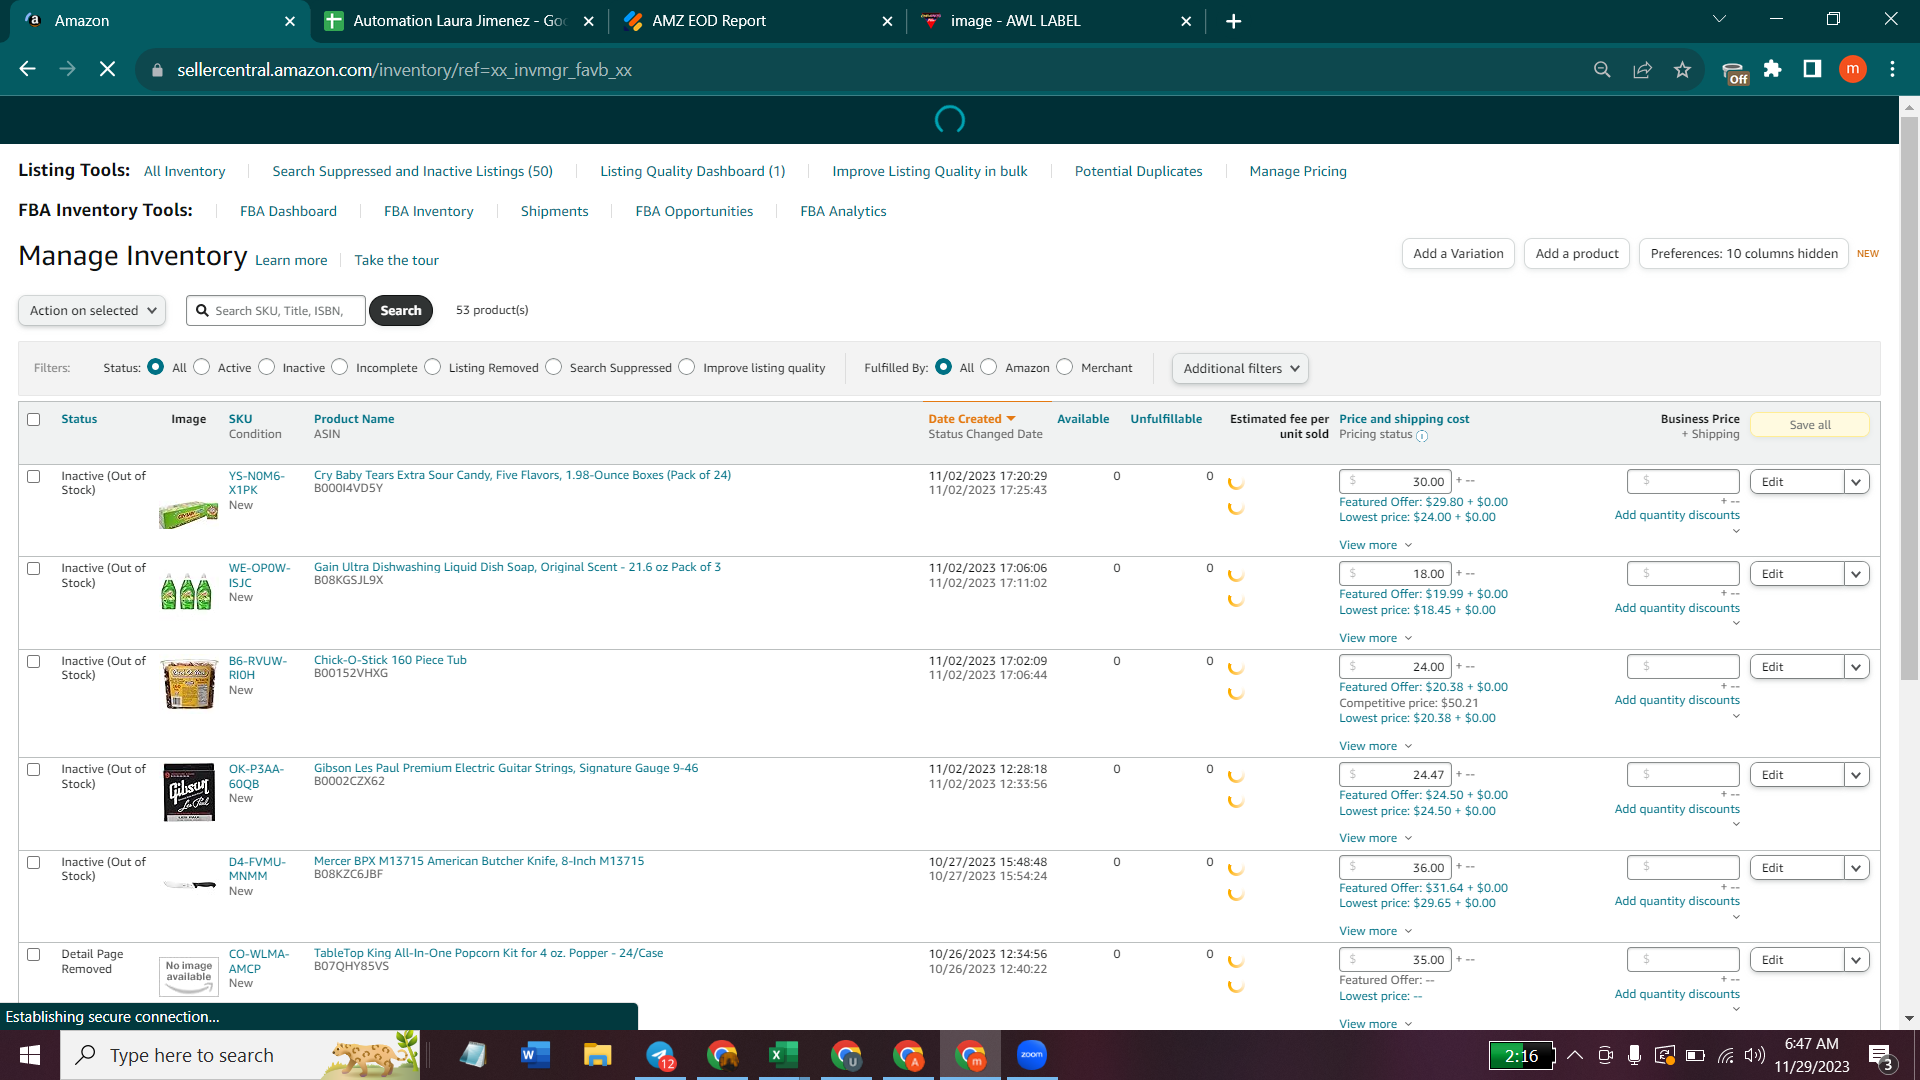This screenshot has width=1920, height=1080.
Task: Click the pricing status info icon
Action: click(1422, 436)
